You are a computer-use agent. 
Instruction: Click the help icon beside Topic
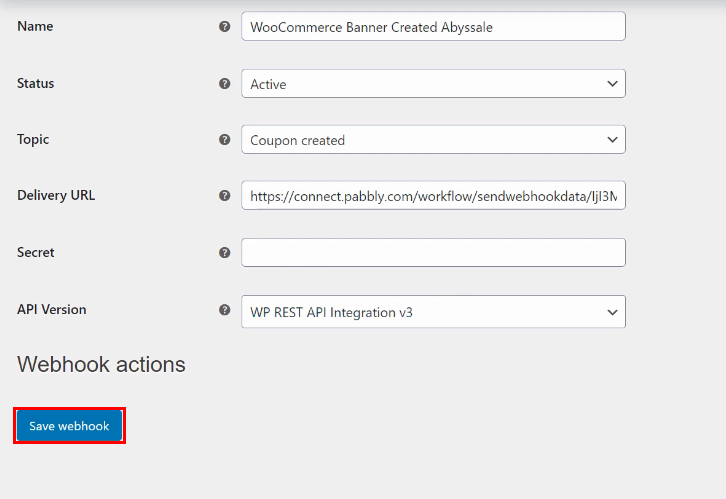coord(224,140)
